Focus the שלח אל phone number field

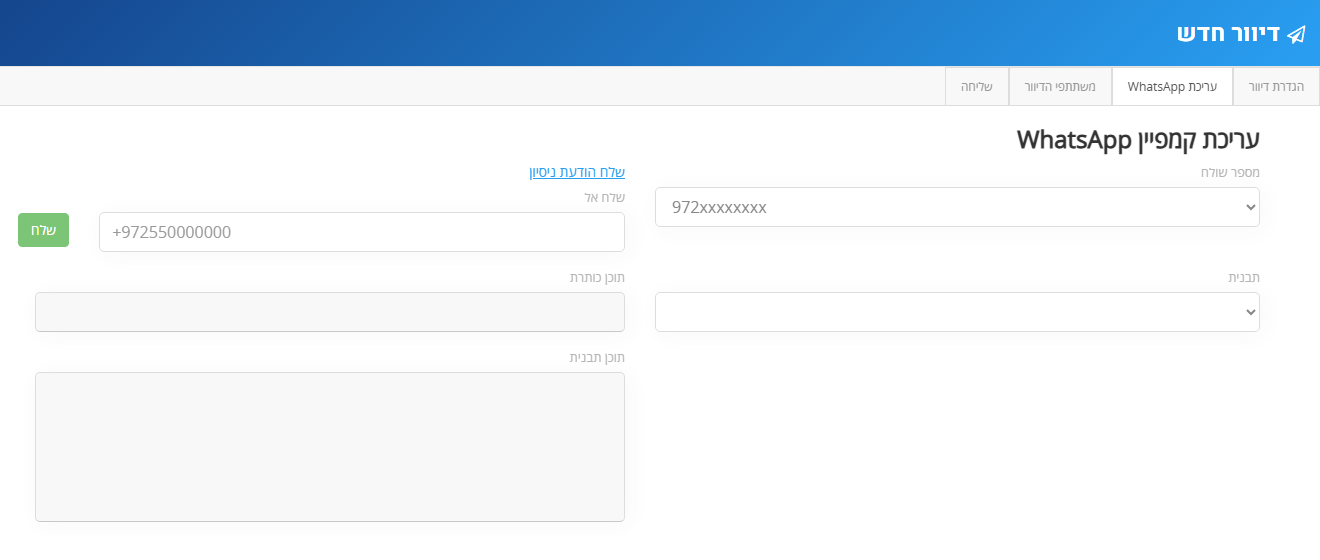pos(362,232)
